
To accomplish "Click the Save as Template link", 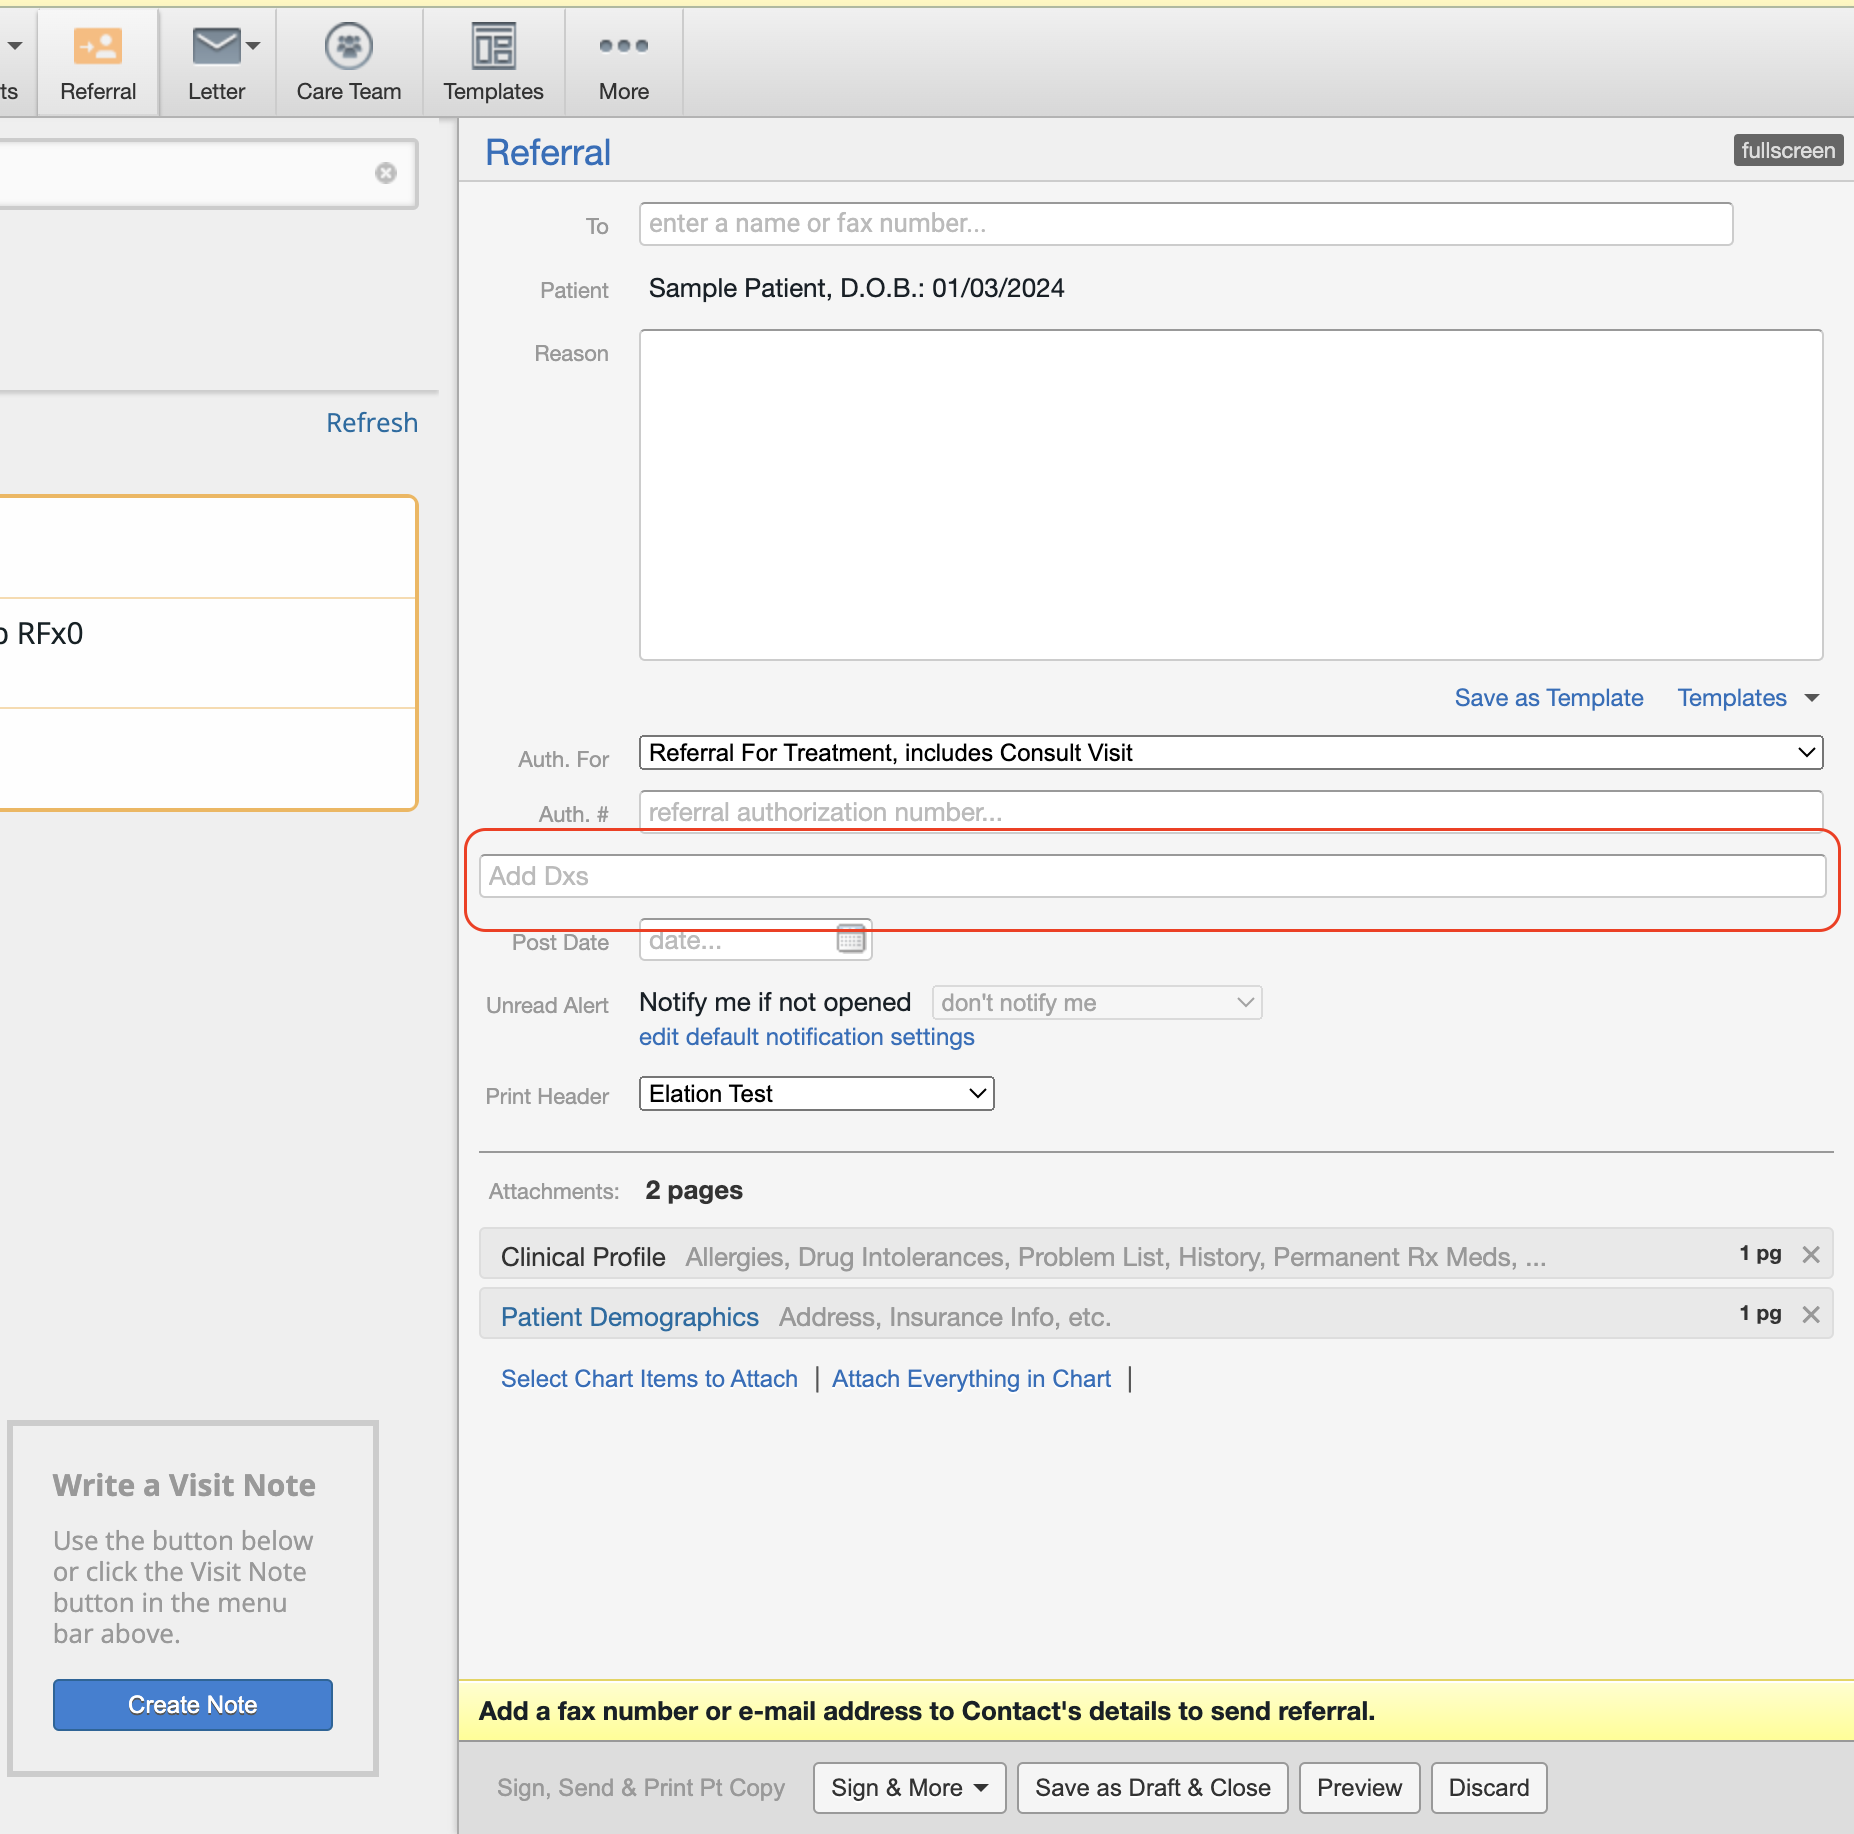I will coord(1548,698).
